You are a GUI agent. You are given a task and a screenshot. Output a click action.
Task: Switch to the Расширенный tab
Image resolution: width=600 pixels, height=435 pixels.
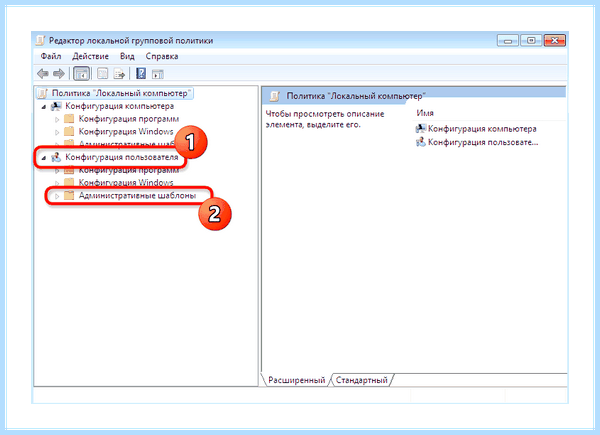pyautogui.click(x=296, y=380)
